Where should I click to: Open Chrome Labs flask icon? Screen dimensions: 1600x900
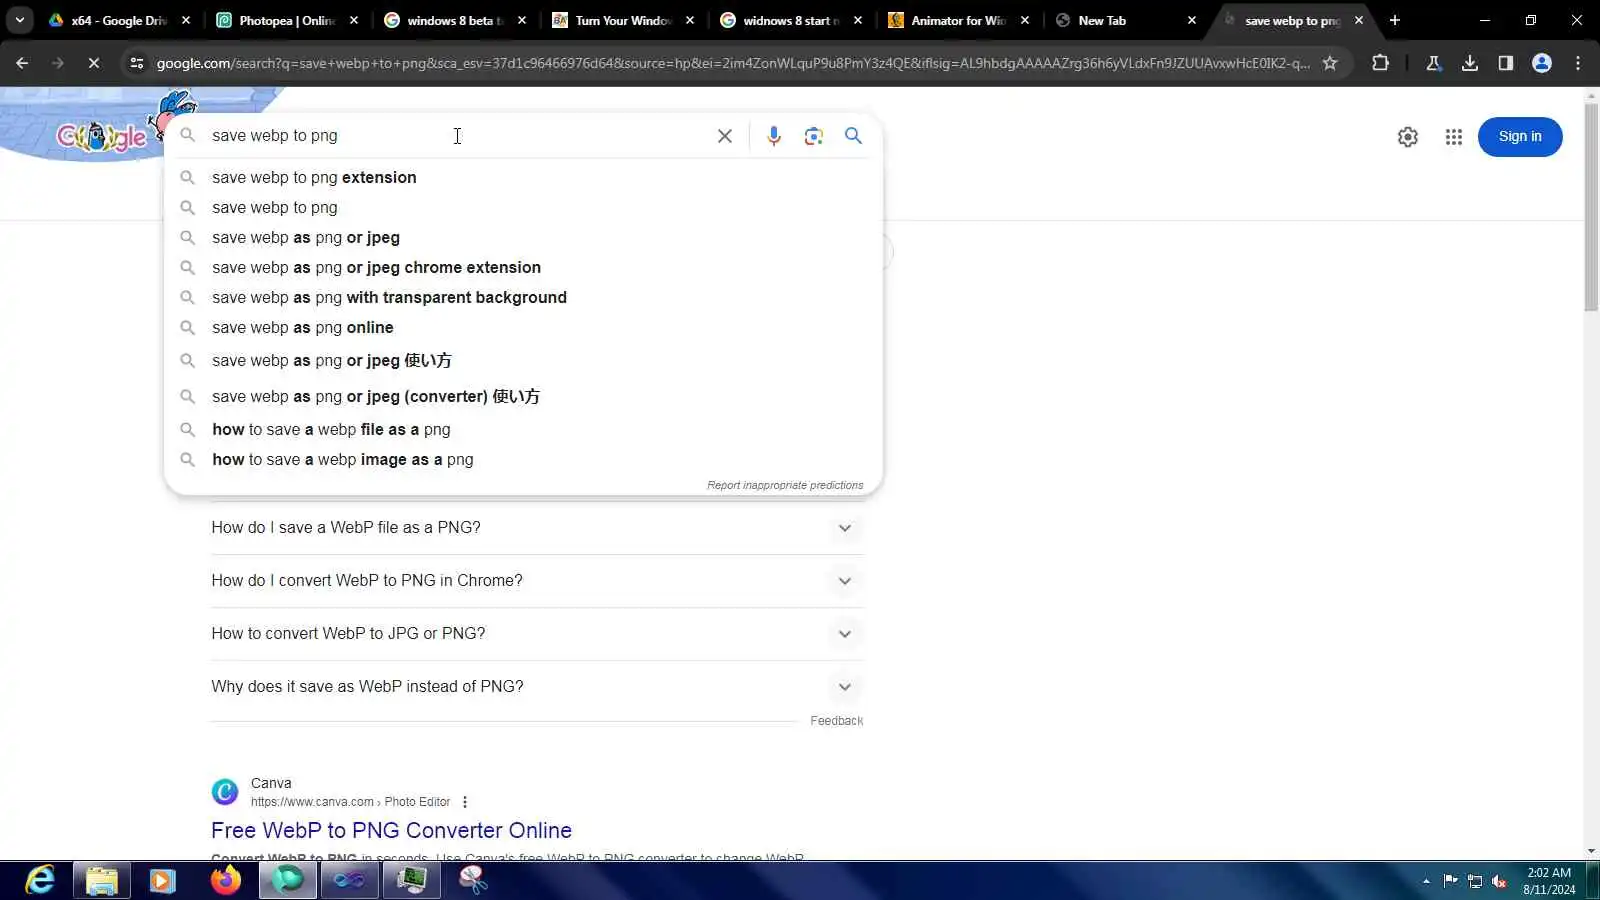point(1433,63)
